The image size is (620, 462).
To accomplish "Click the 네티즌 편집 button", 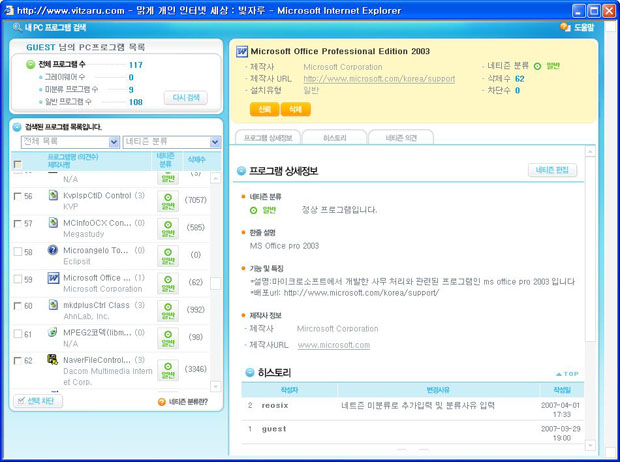I will click(552, 170).
